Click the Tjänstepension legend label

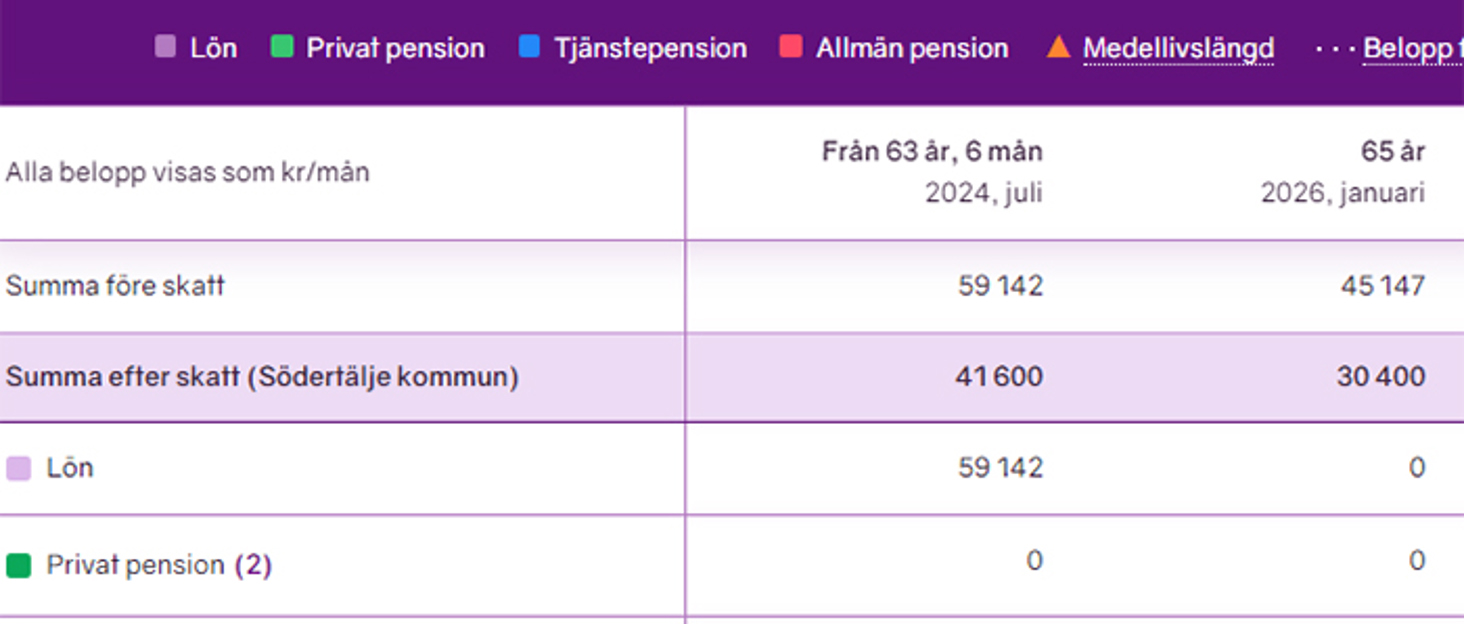(650, 48)
